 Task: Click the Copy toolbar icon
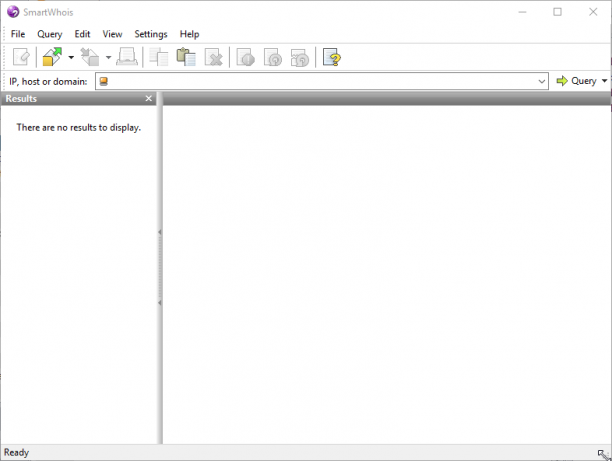point(159,57)
